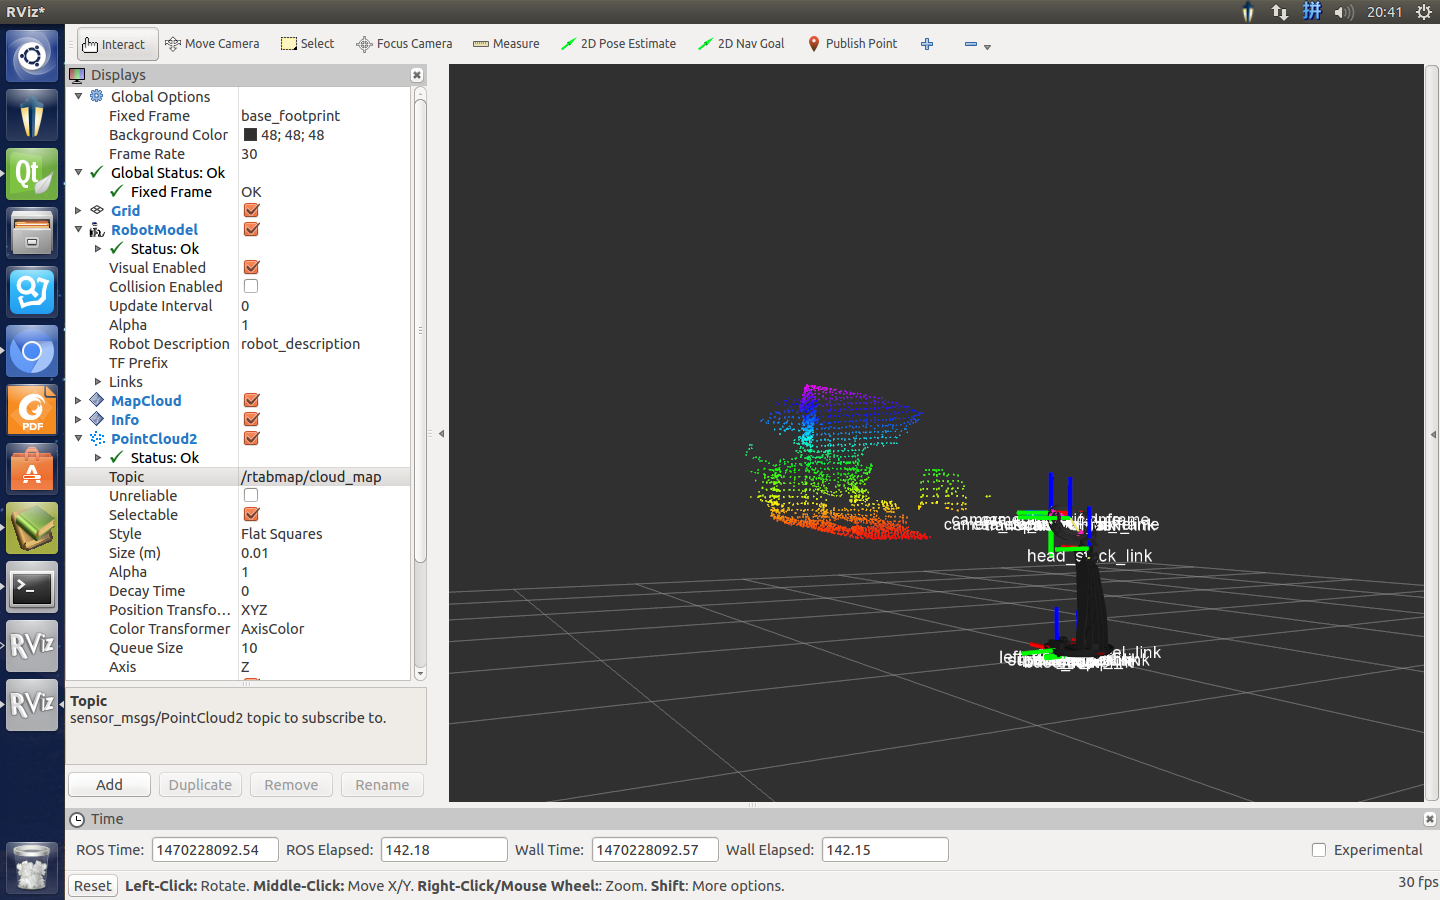Click the Add display button
1440x900 pixels.
coord(109,785)
